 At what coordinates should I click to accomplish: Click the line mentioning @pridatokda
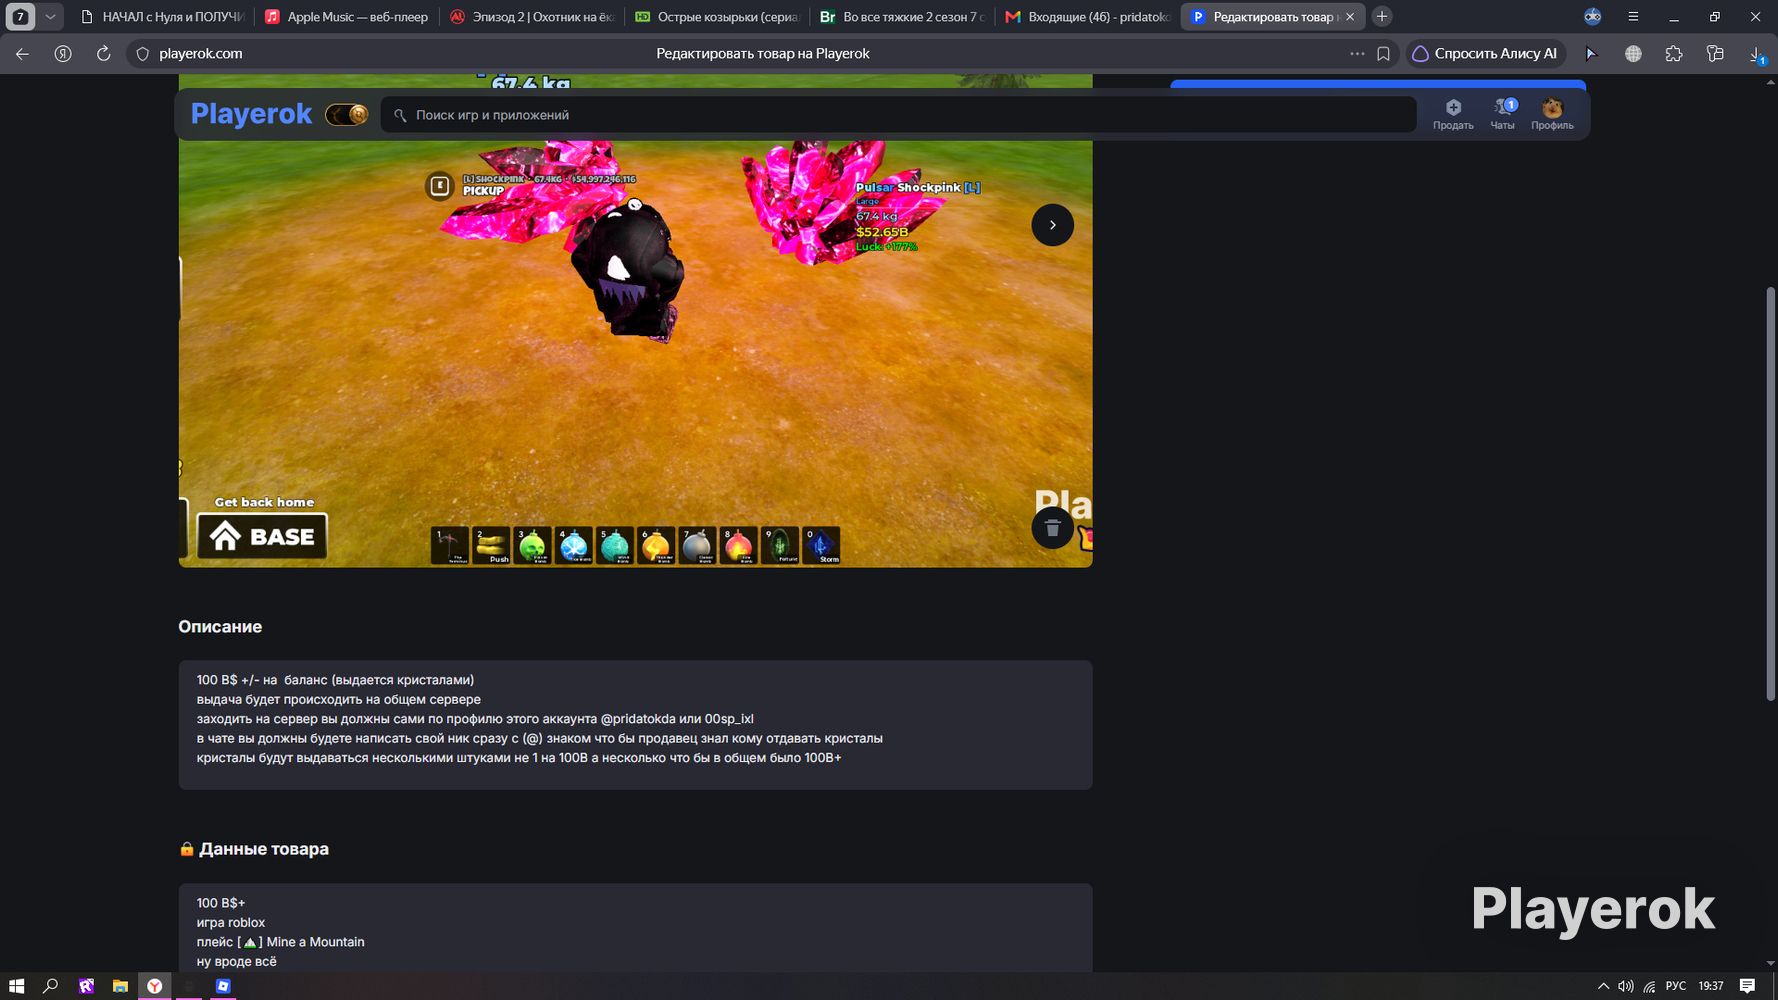coord(475,719)
